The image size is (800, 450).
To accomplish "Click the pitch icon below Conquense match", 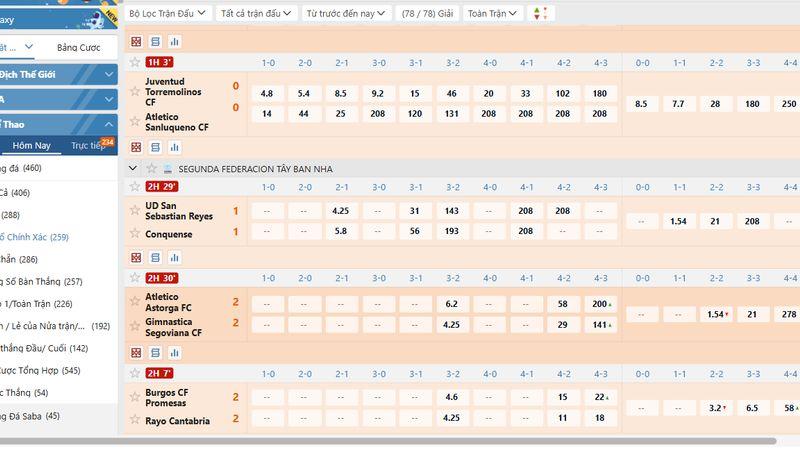I will (136, 257).
